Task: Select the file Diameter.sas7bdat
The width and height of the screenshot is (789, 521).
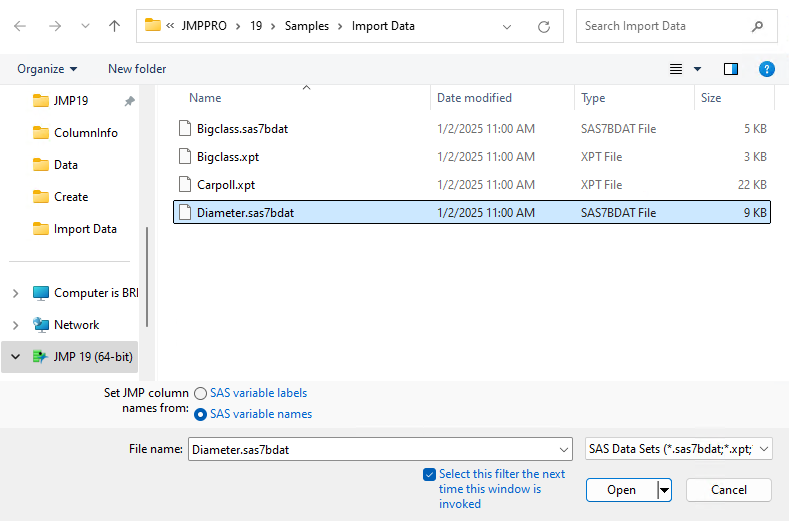Action: (471, 212)
